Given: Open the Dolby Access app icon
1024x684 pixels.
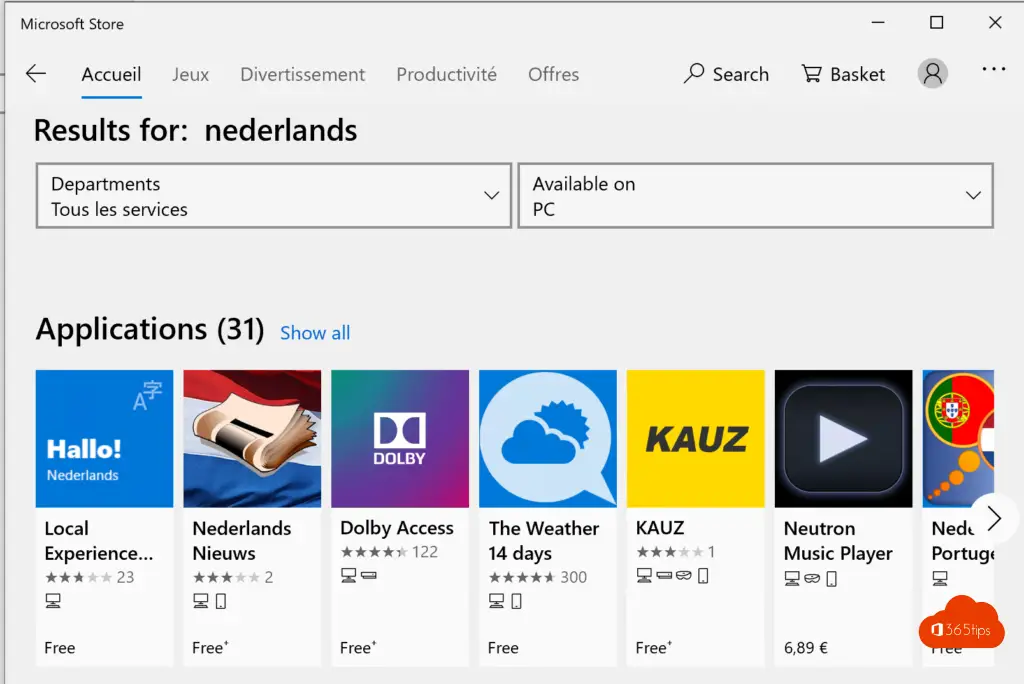Looking at the screenshot, I should [400, 438].
